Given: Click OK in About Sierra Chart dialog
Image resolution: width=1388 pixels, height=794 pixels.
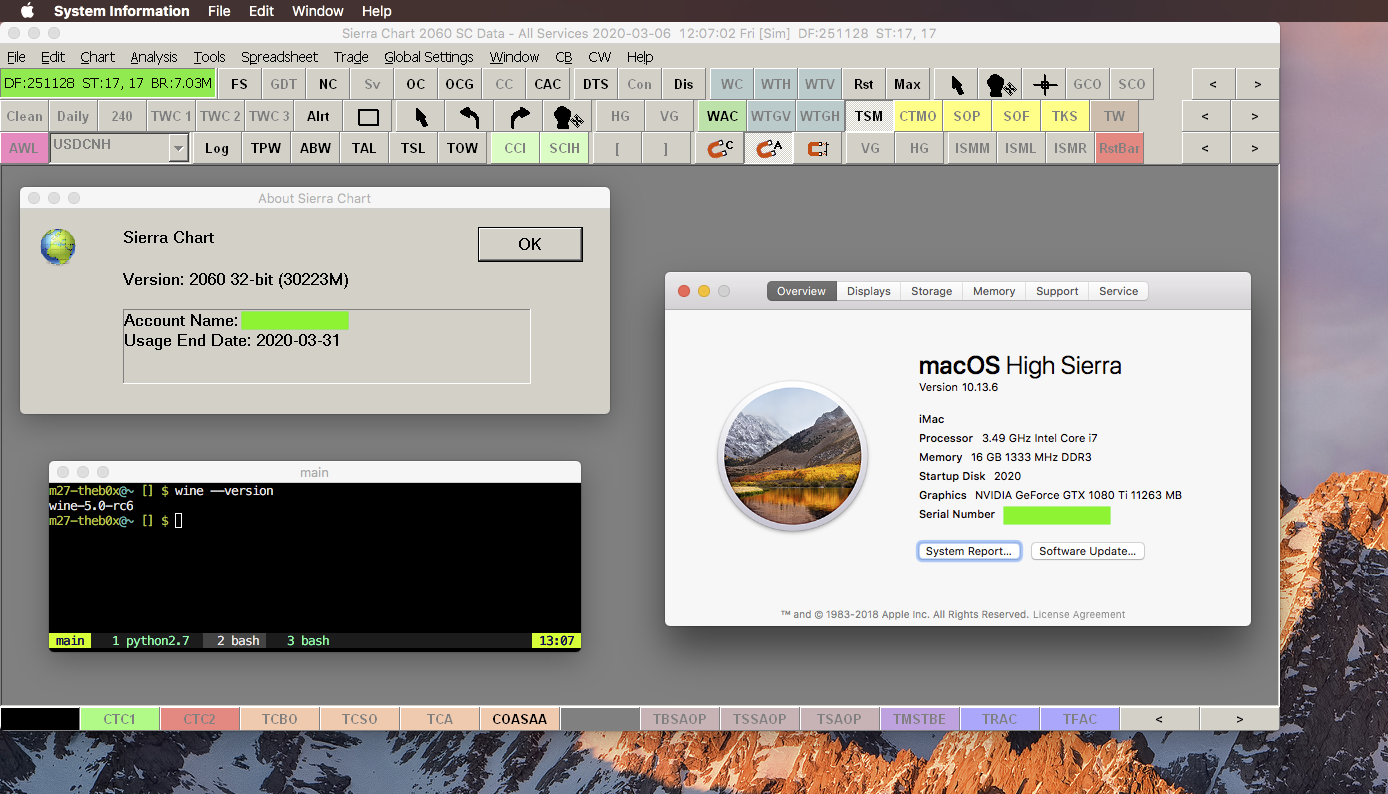Looking at the screenshot, I should (x=530, y=244).
